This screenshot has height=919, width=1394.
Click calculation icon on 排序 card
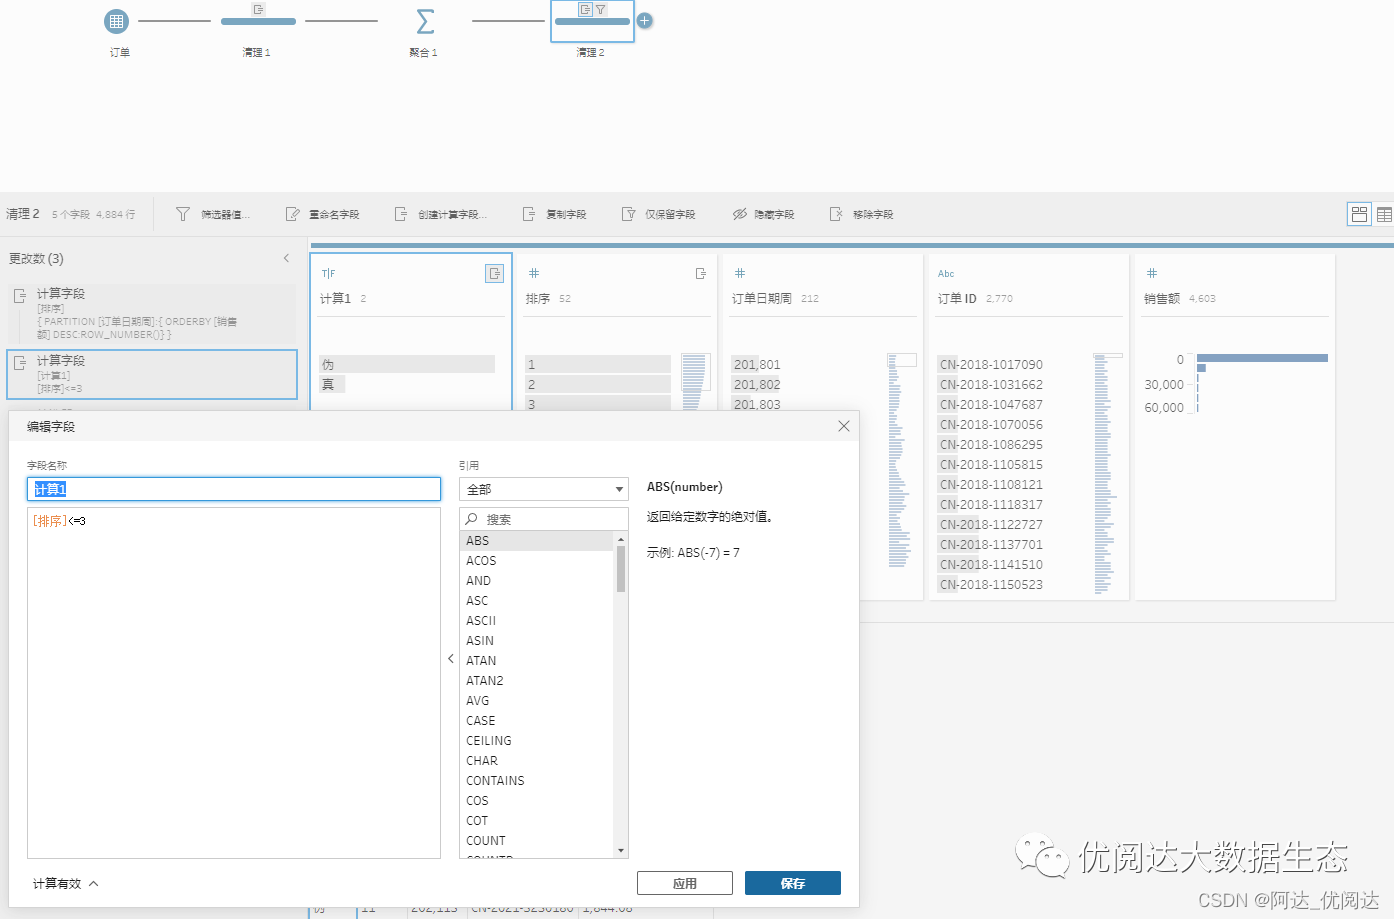pyautogui.click(x=701, y=273)
